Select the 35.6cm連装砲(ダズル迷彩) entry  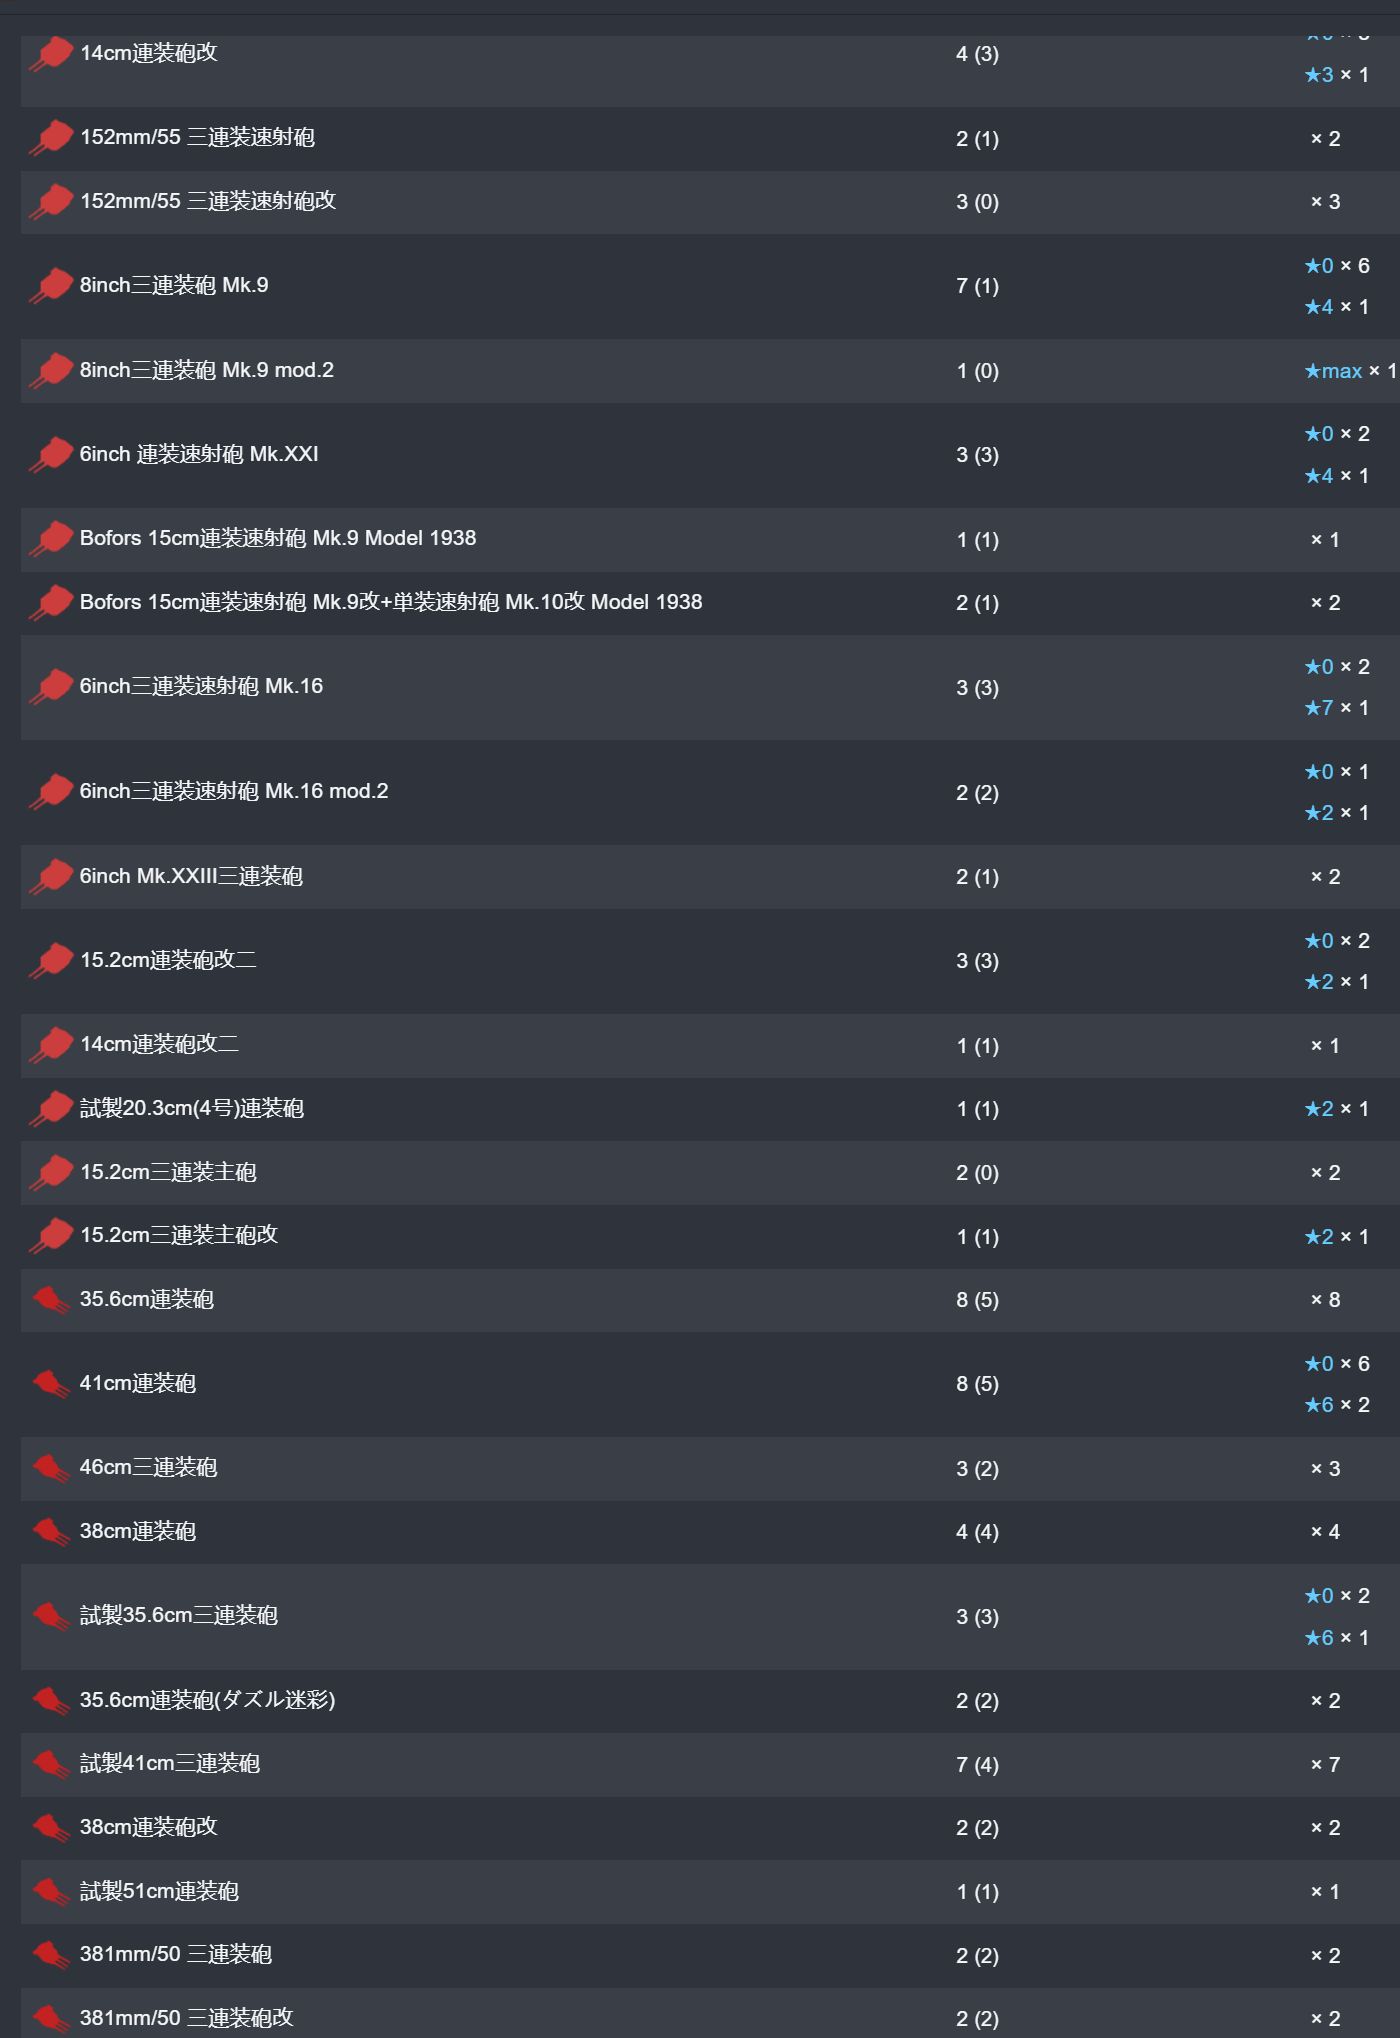(x=208, y=1700)
